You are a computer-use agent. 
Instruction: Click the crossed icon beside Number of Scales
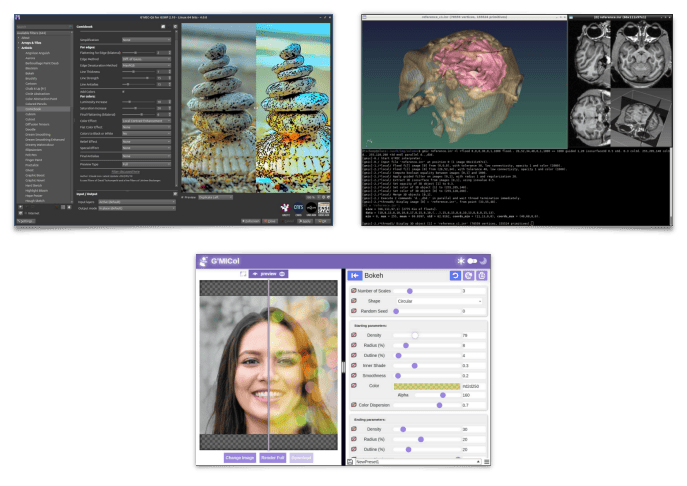pyautogui.click(x=354, y=291)
